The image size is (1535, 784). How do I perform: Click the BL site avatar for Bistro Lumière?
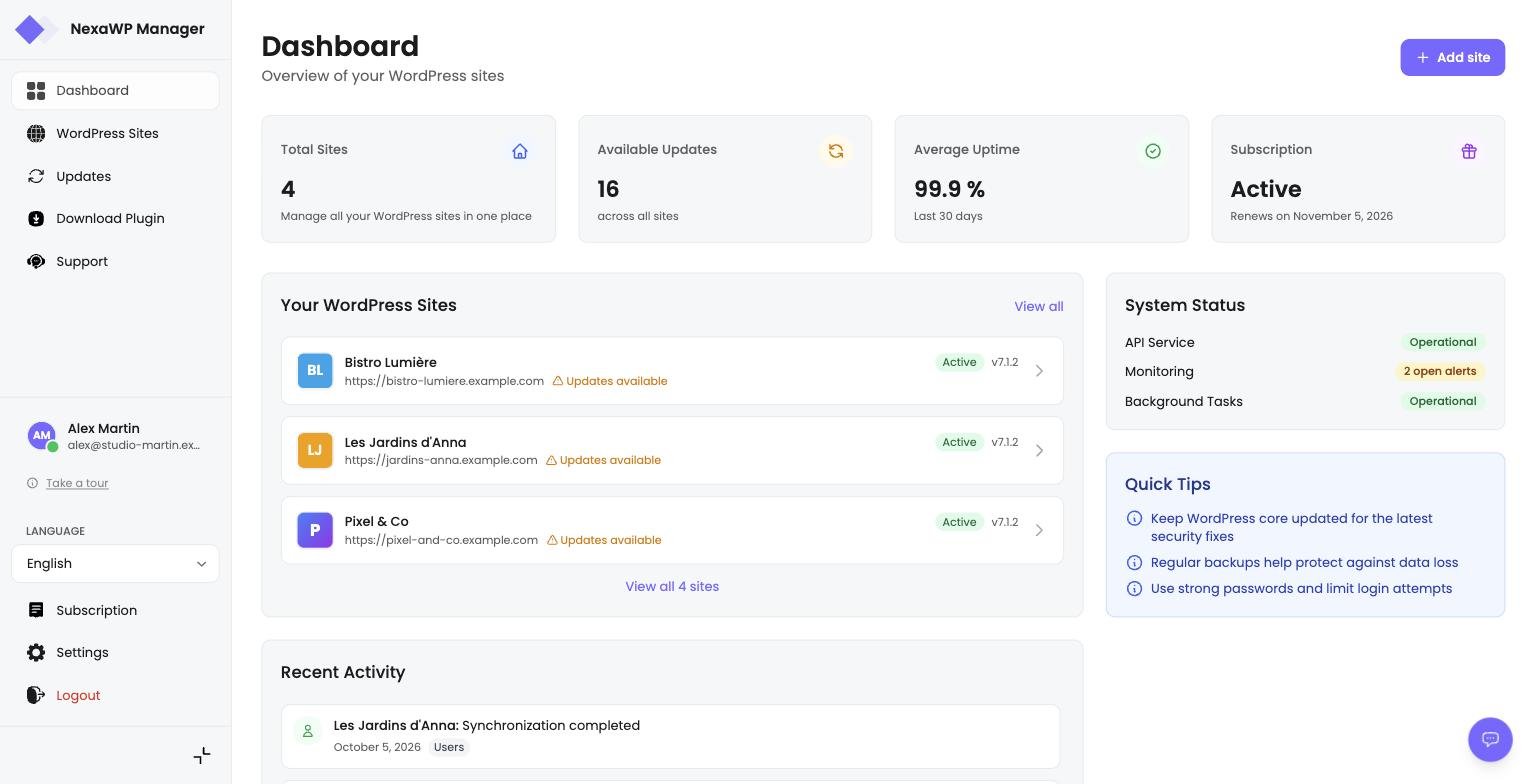point(315,371)
